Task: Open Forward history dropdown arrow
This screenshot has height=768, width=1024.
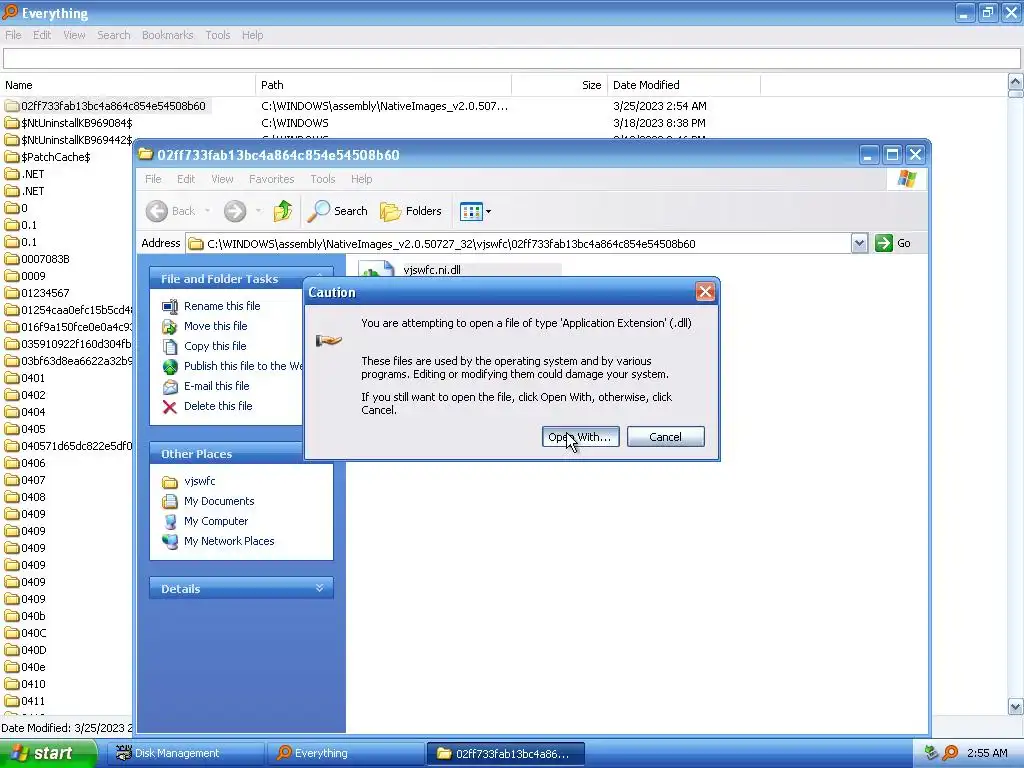Action: (x=259, y=211)
